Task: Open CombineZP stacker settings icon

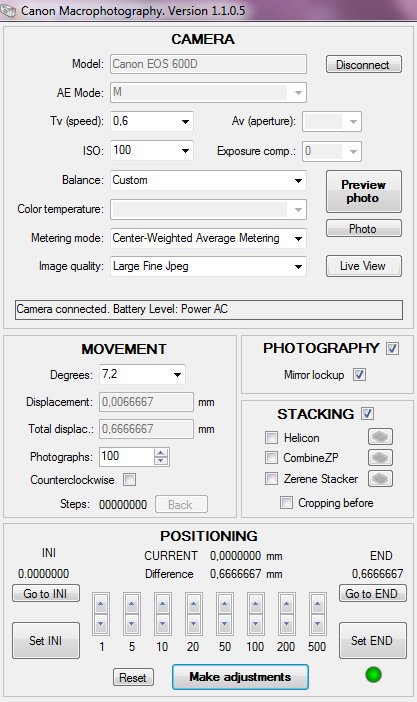Action: [x=380, y=458]
